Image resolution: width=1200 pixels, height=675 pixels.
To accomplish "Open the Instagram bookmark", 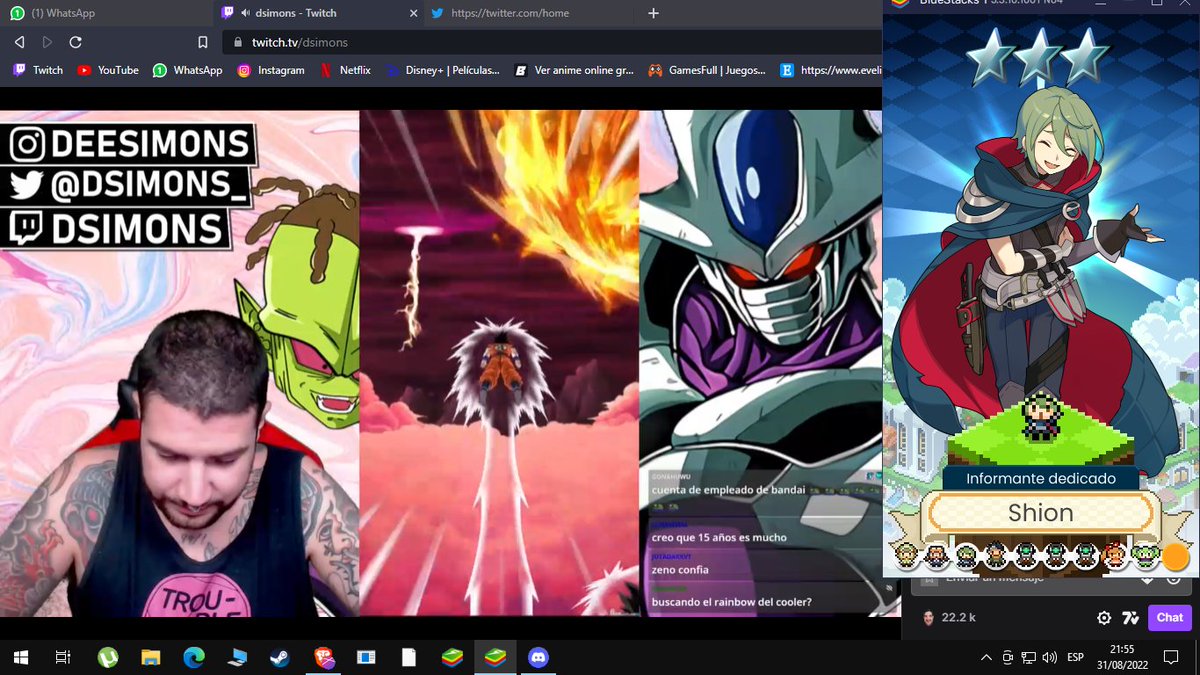I will 271,70.
